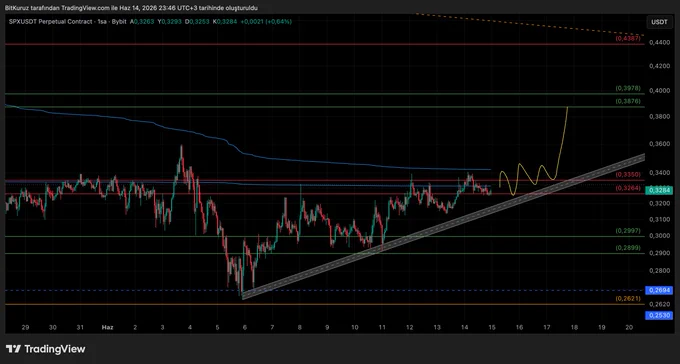680x364 pixels.
Task: Click the low value D0,3253
Action: tap(196, 21)
